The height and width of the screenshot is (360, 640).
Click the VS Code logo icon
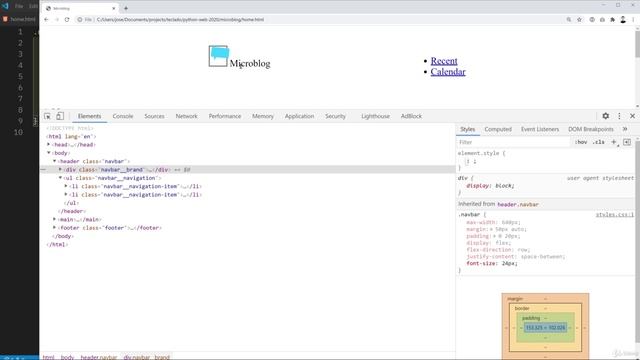pyautogui.click(x=5, y=6)
